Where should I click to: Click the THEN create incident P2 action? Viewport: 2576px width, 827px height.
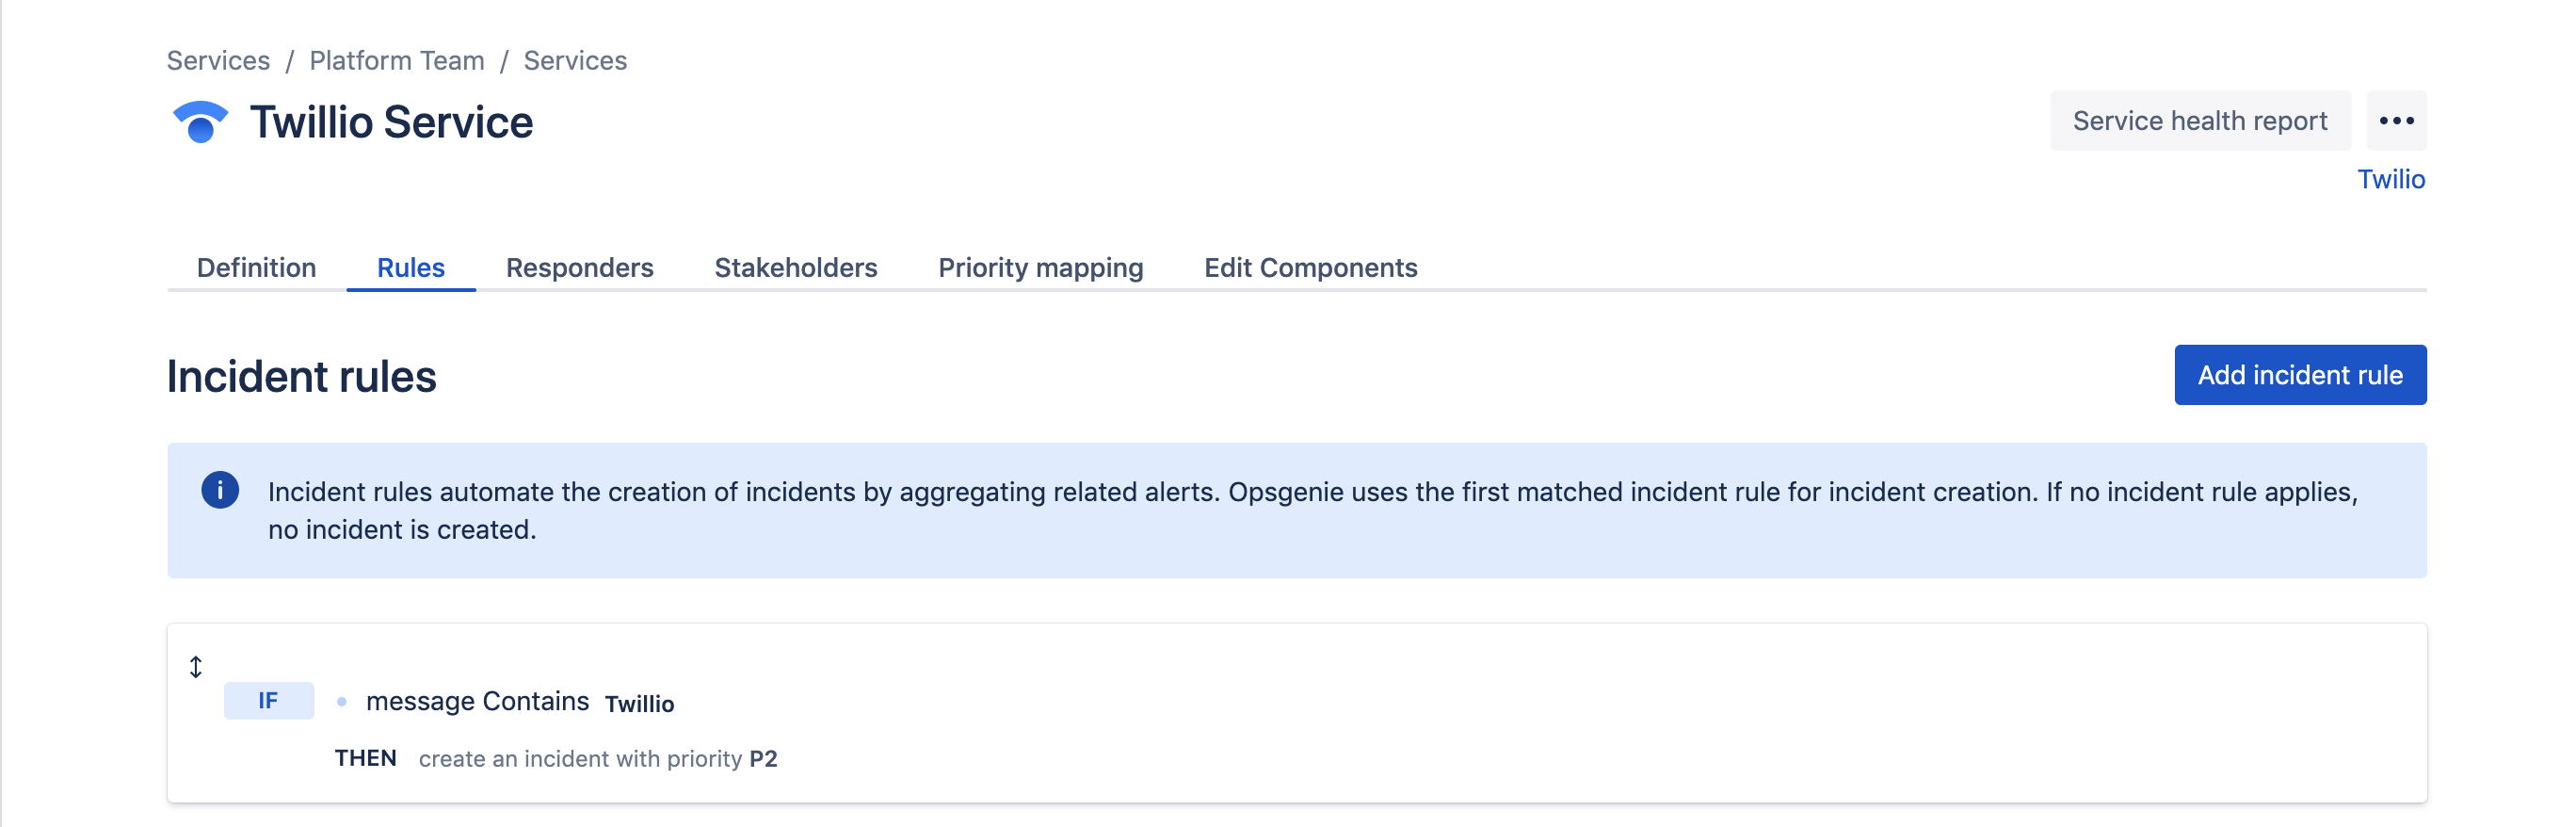[x=556, y=759]
